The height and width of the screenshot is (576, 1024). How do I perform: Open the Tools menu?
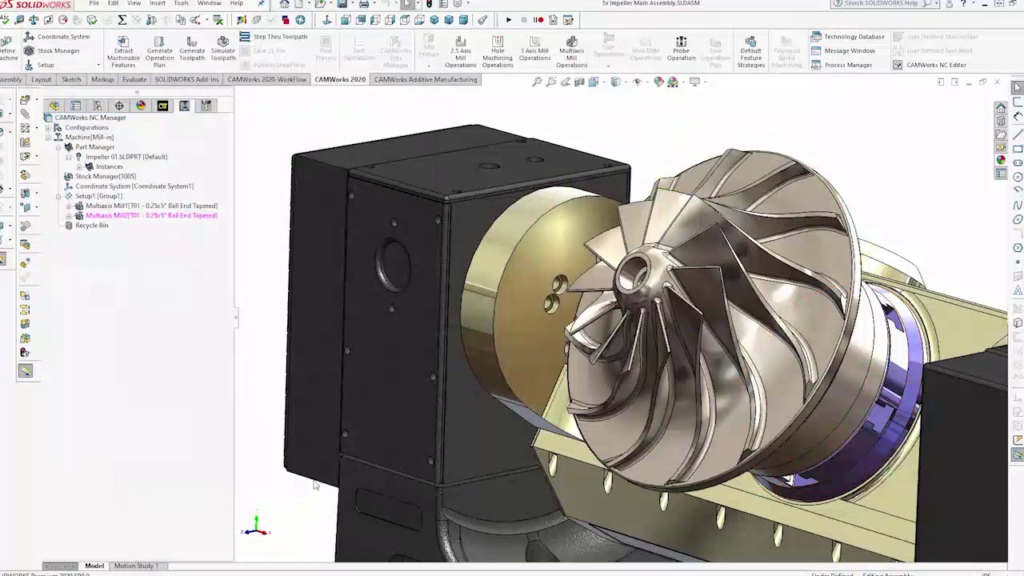[x=180, y=4]
